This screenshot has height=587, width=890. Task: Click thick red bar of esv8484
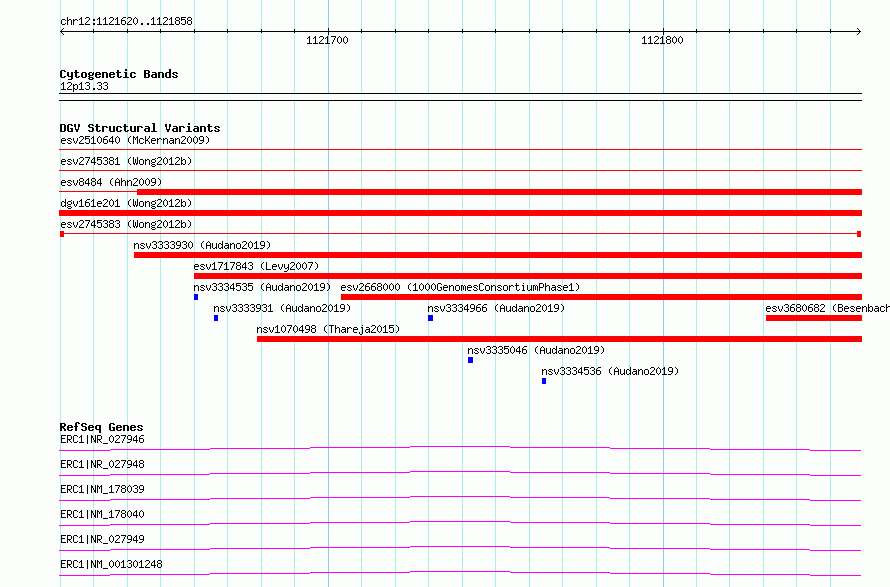pos(499,192)
